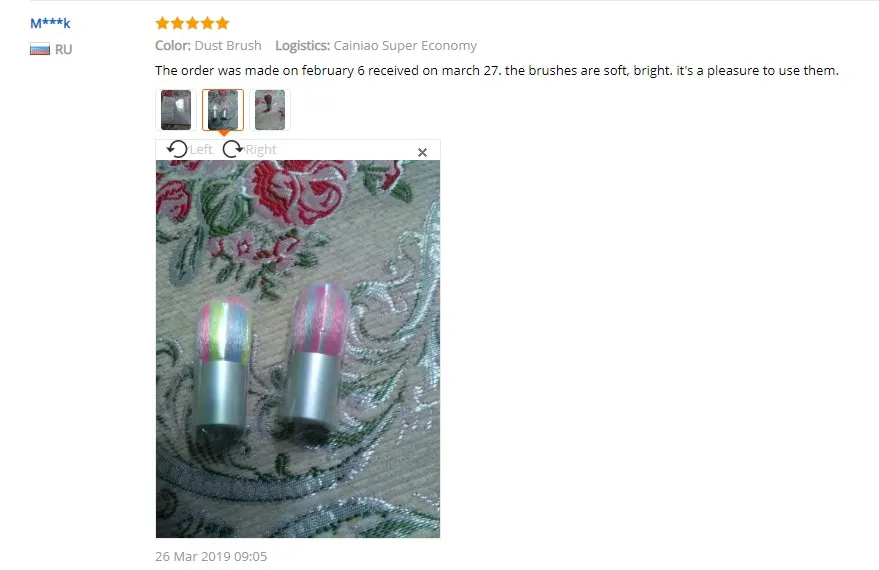The height and width of the screenshot is (570, 879).
Task: Select the highlighted two-brushes thumbnail
Action: (x=223, y=110)
